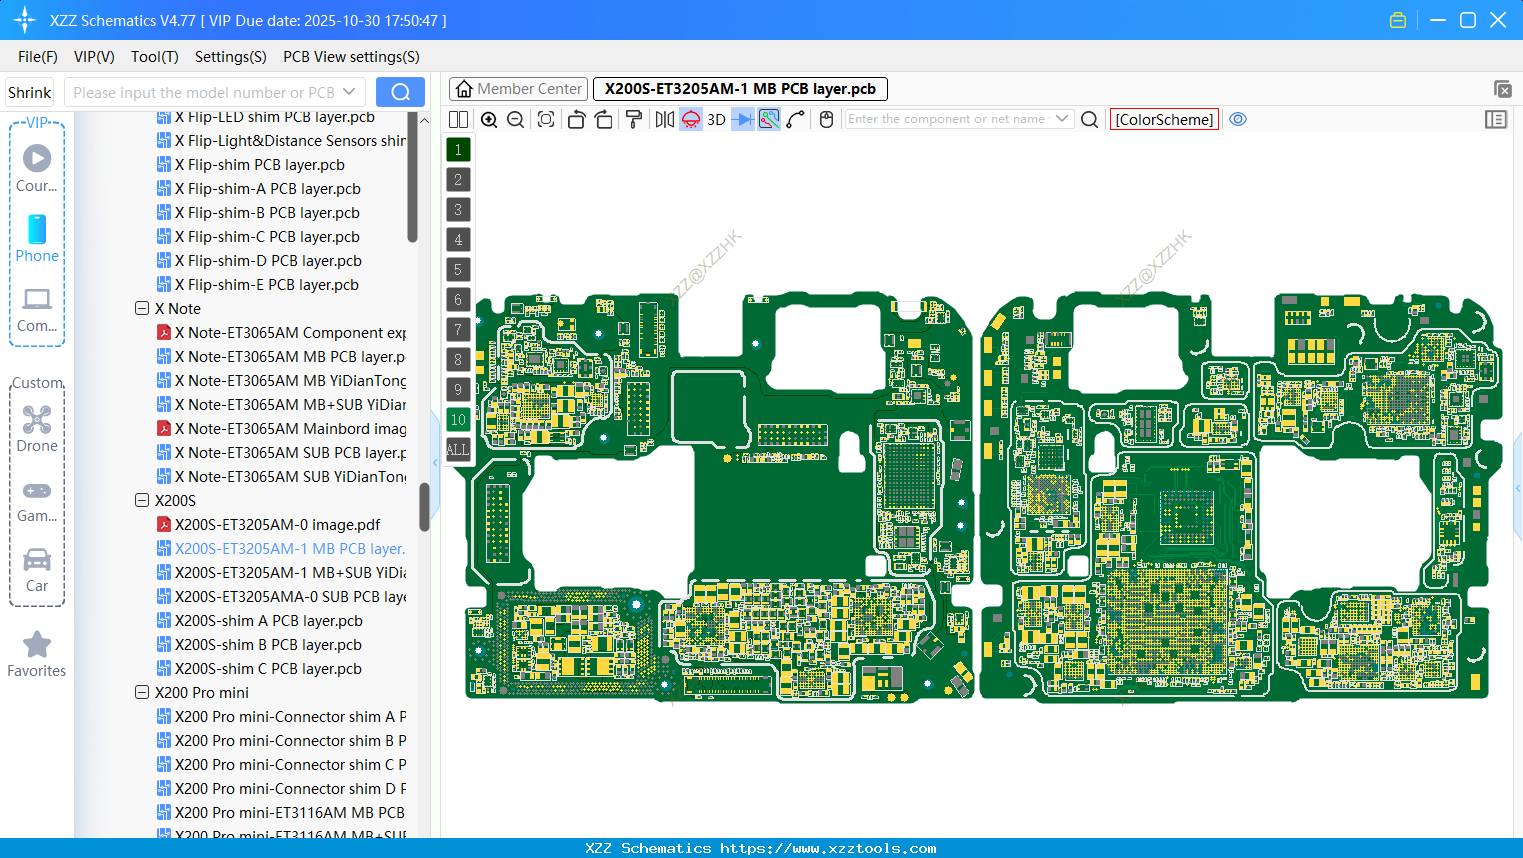Viewport: 1523px width, 858px height.
Task: Open the ColorScheme button
Action: point(1164,119)
